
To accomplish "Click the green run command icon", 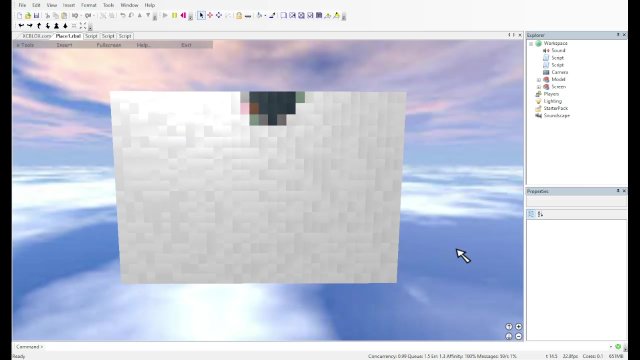I will pyautogui.click(x=618, y=347).
